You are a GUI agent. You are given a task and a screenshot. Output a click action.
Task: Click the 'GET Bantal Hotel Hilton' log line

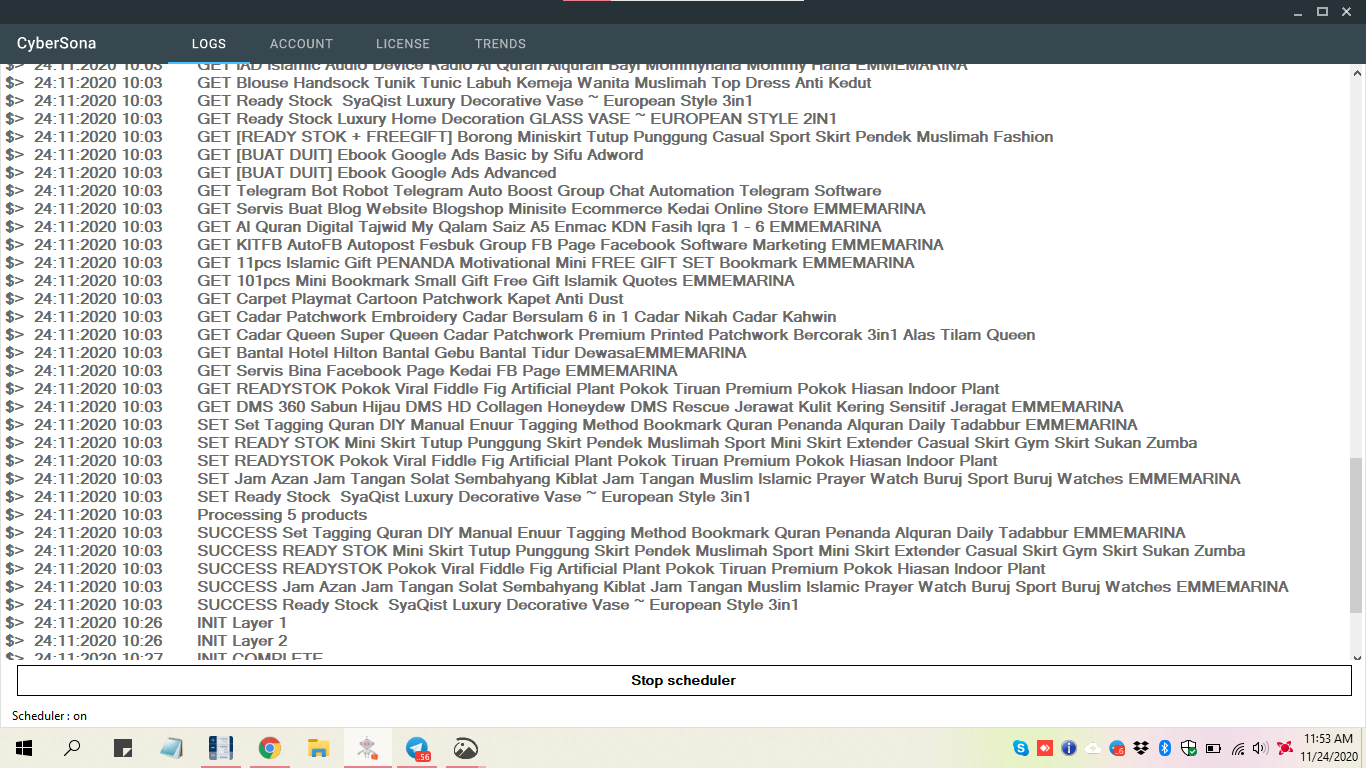472,353
